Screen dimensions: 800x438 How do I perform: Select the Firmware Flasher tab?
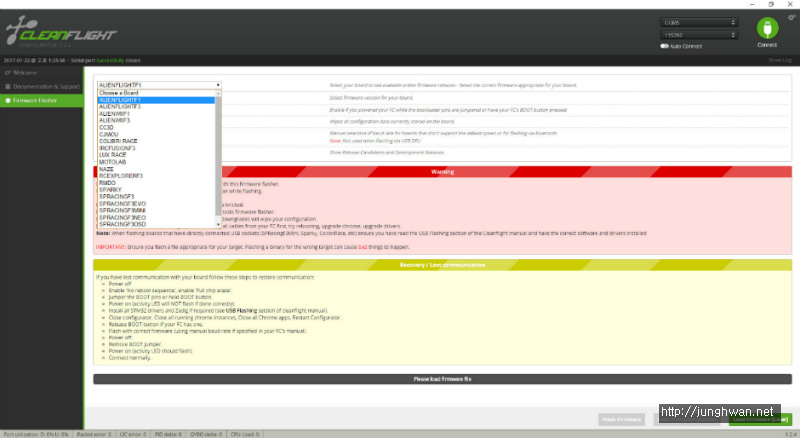pyautogui.click(x=42, y=100)
